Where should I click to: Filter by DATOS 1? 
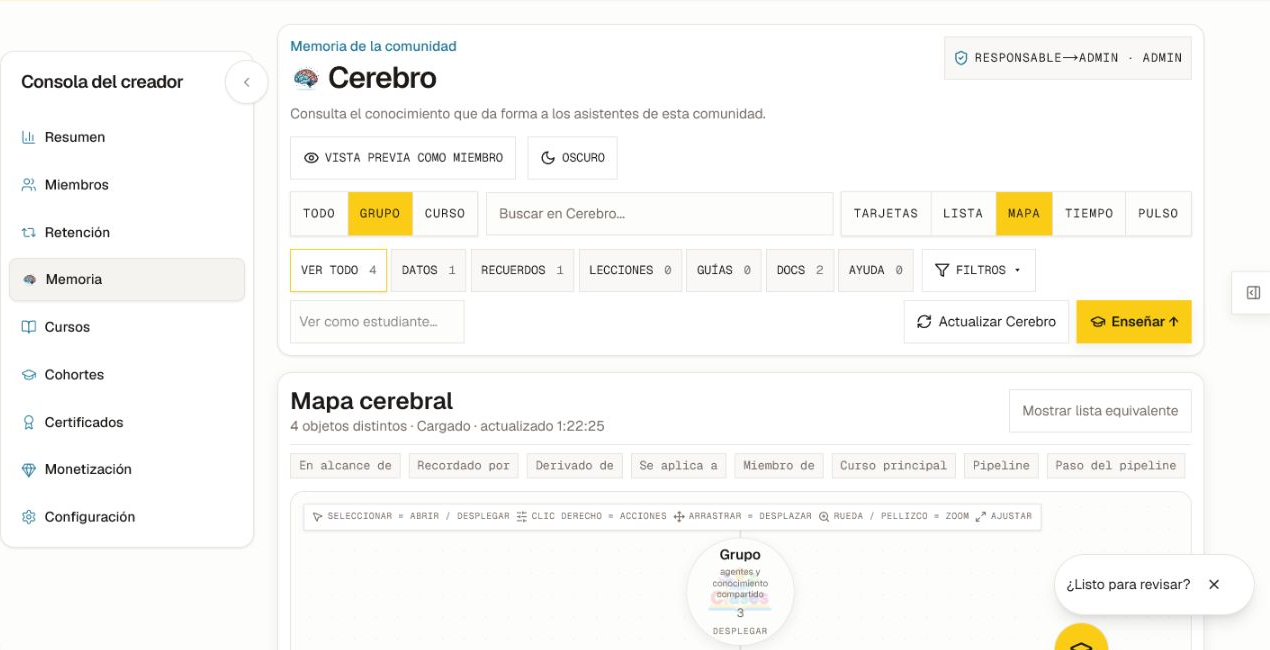(x=429, y=270)
